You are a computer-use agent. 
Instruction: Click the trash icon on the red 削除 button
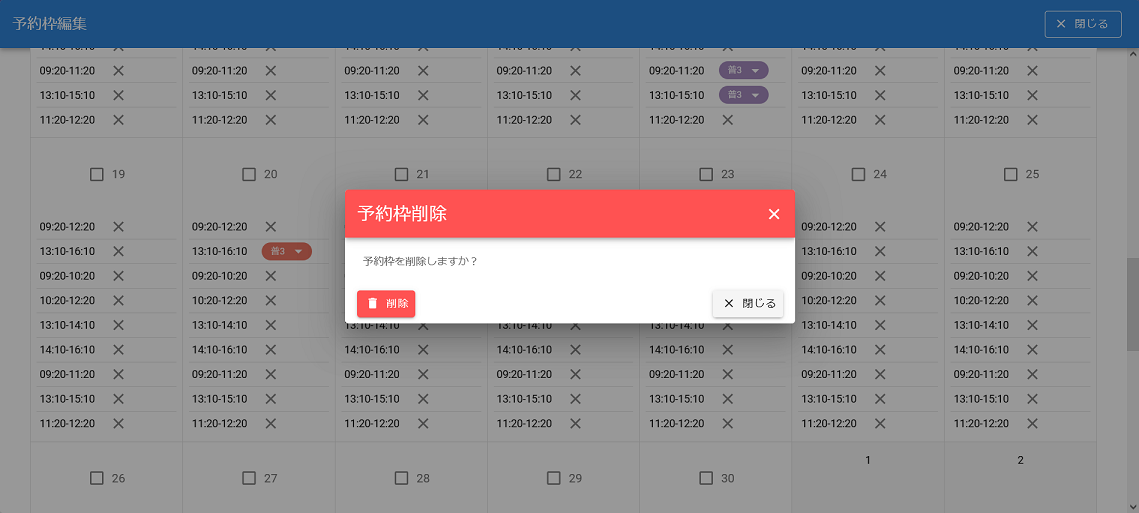coord(373,303)
